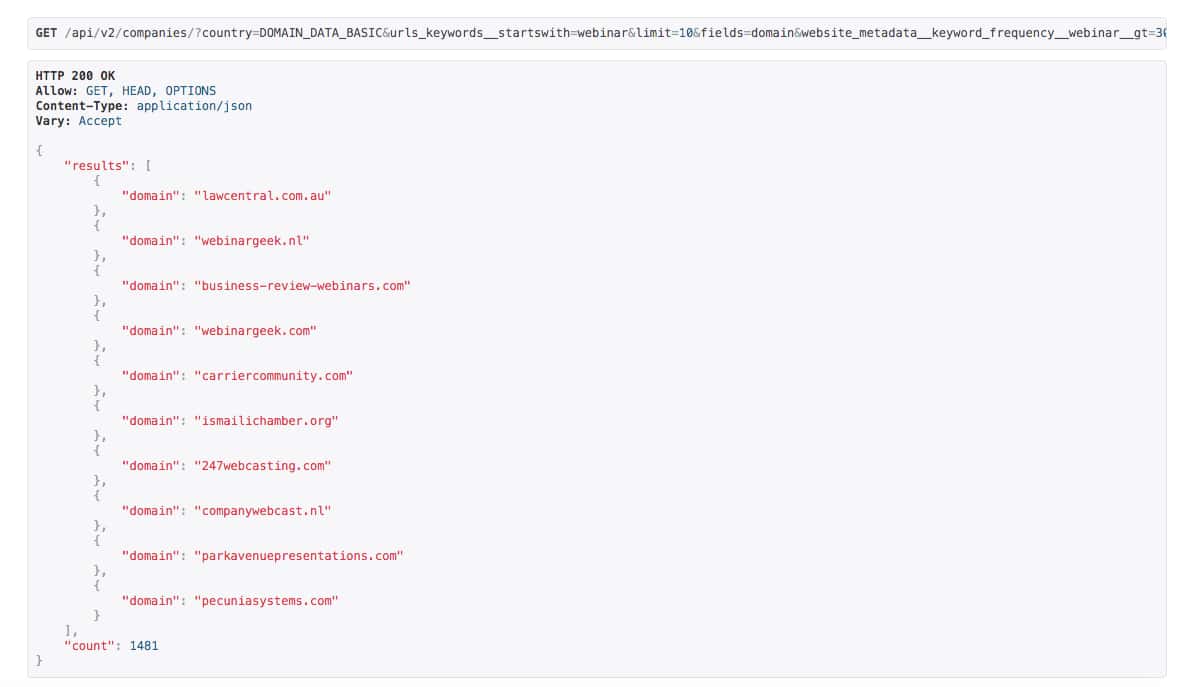Click the Allow header line
The height and width of the screenshot is (687, 1178).
click(125, 91)
